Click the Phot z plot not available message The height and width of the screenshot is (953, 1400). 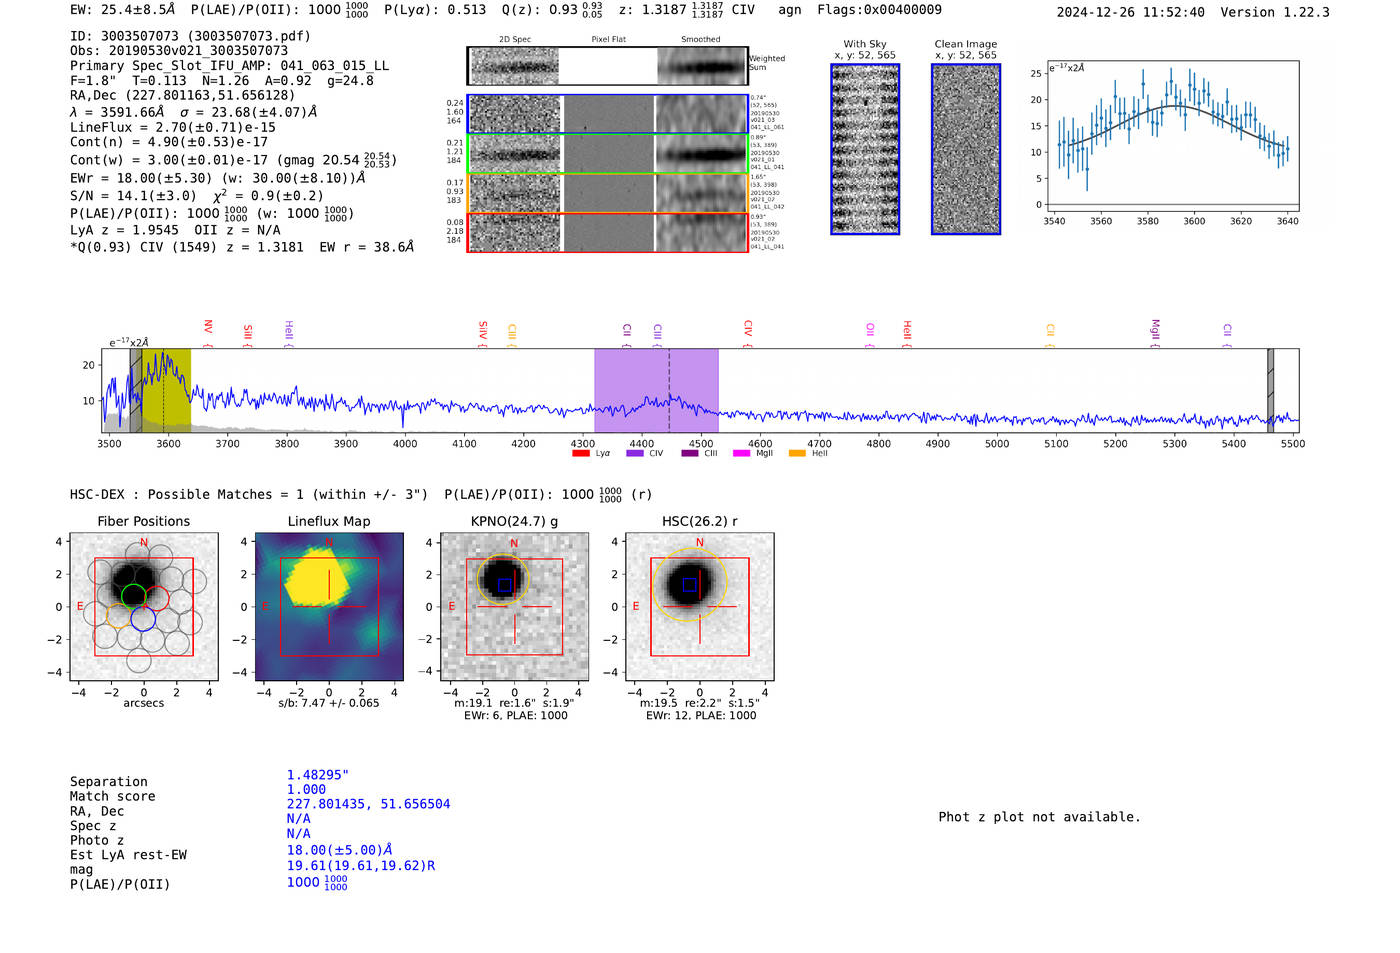click(x=1040, y=817)
